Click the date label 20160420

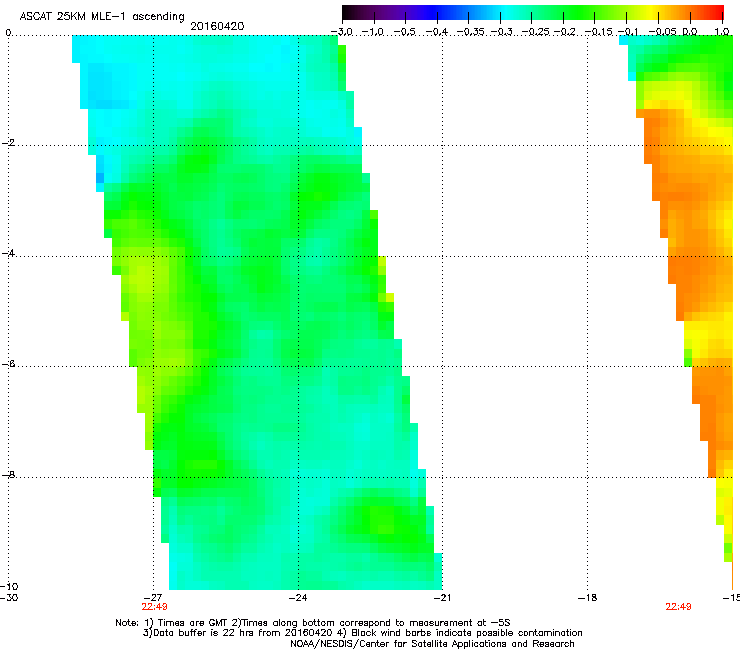217,26
